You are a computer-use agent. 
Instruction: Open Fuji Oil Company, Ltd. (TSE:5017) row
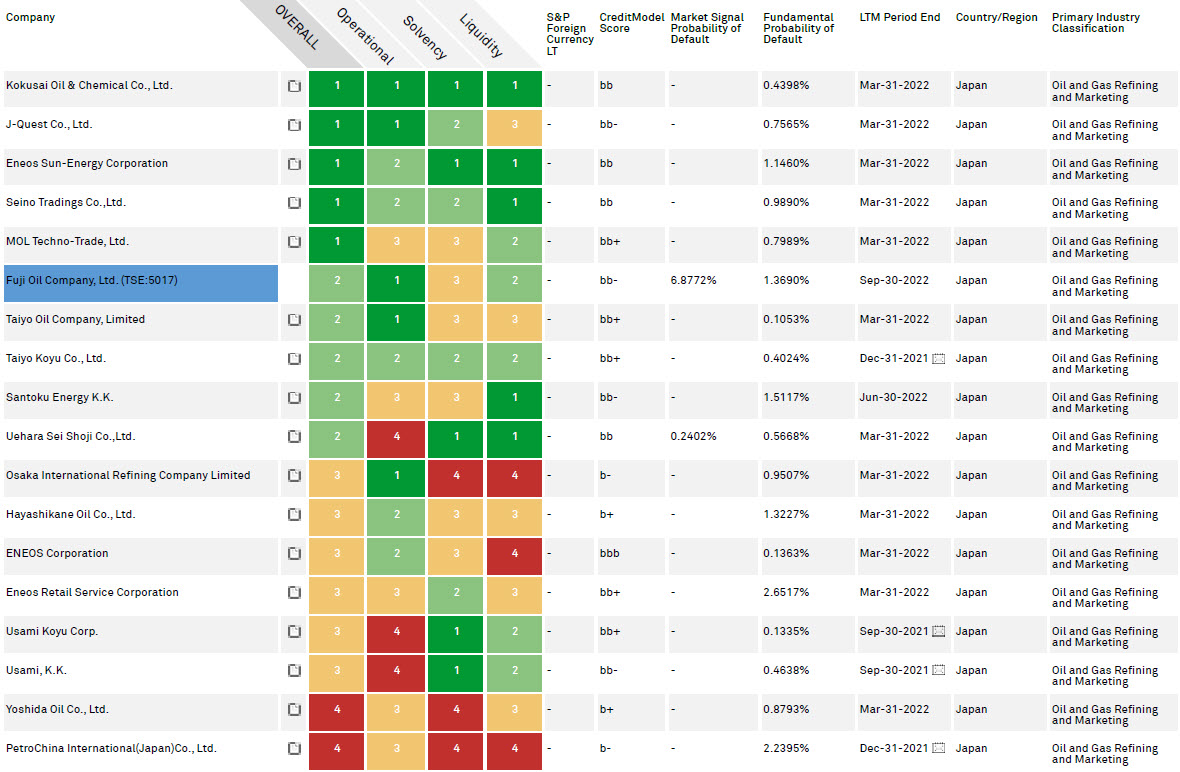[92, 281]
